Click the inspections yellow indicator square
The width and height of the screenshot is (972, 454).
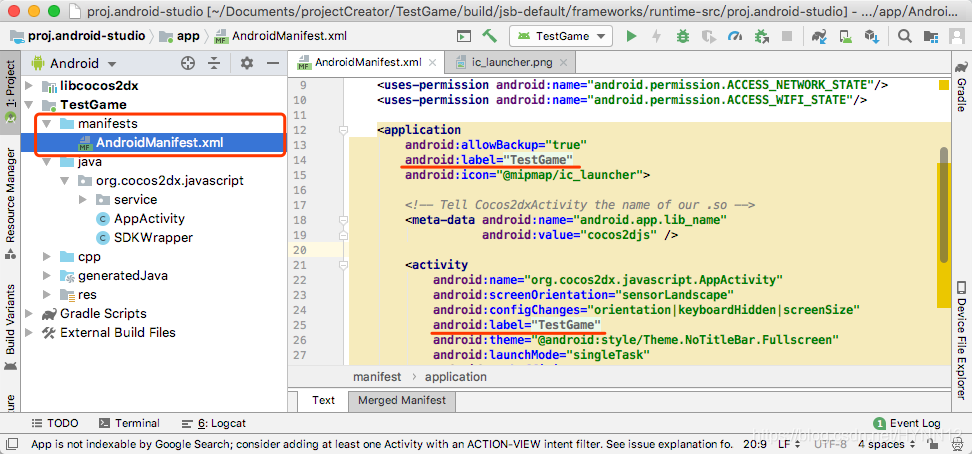(x=944, y=85)
